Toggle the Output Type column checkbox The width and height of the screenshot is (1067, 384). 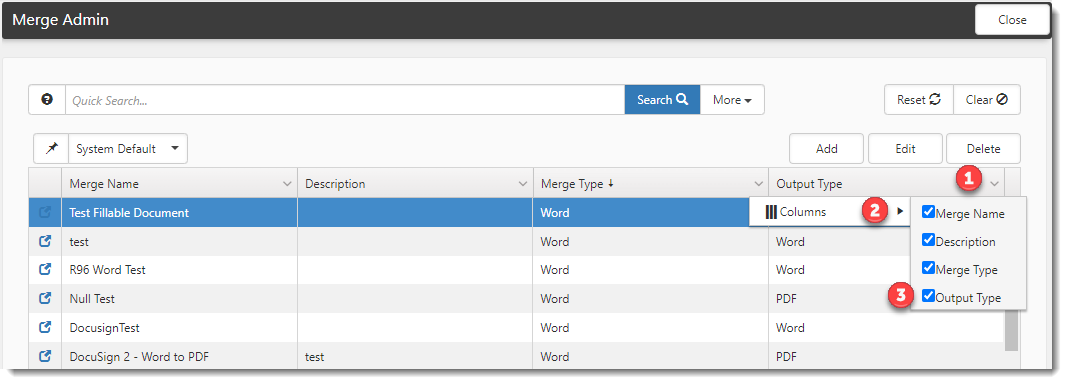(x=928, y=296)
